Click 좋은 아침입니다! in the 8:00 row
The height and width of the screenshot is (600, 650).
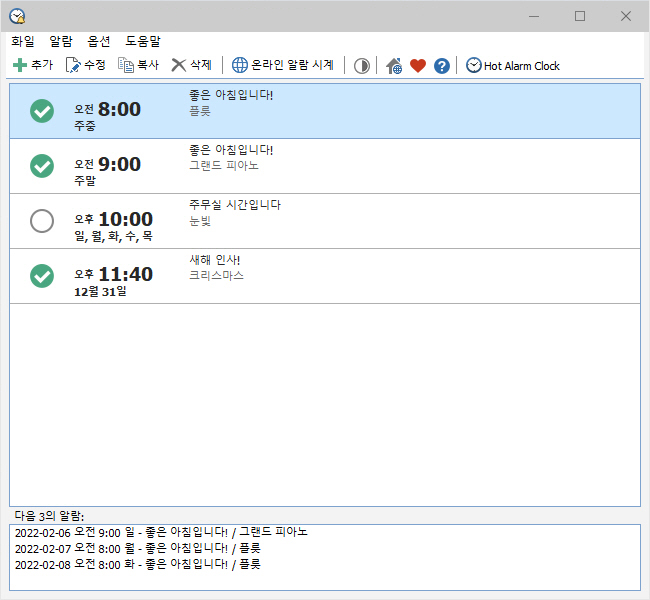231,95
